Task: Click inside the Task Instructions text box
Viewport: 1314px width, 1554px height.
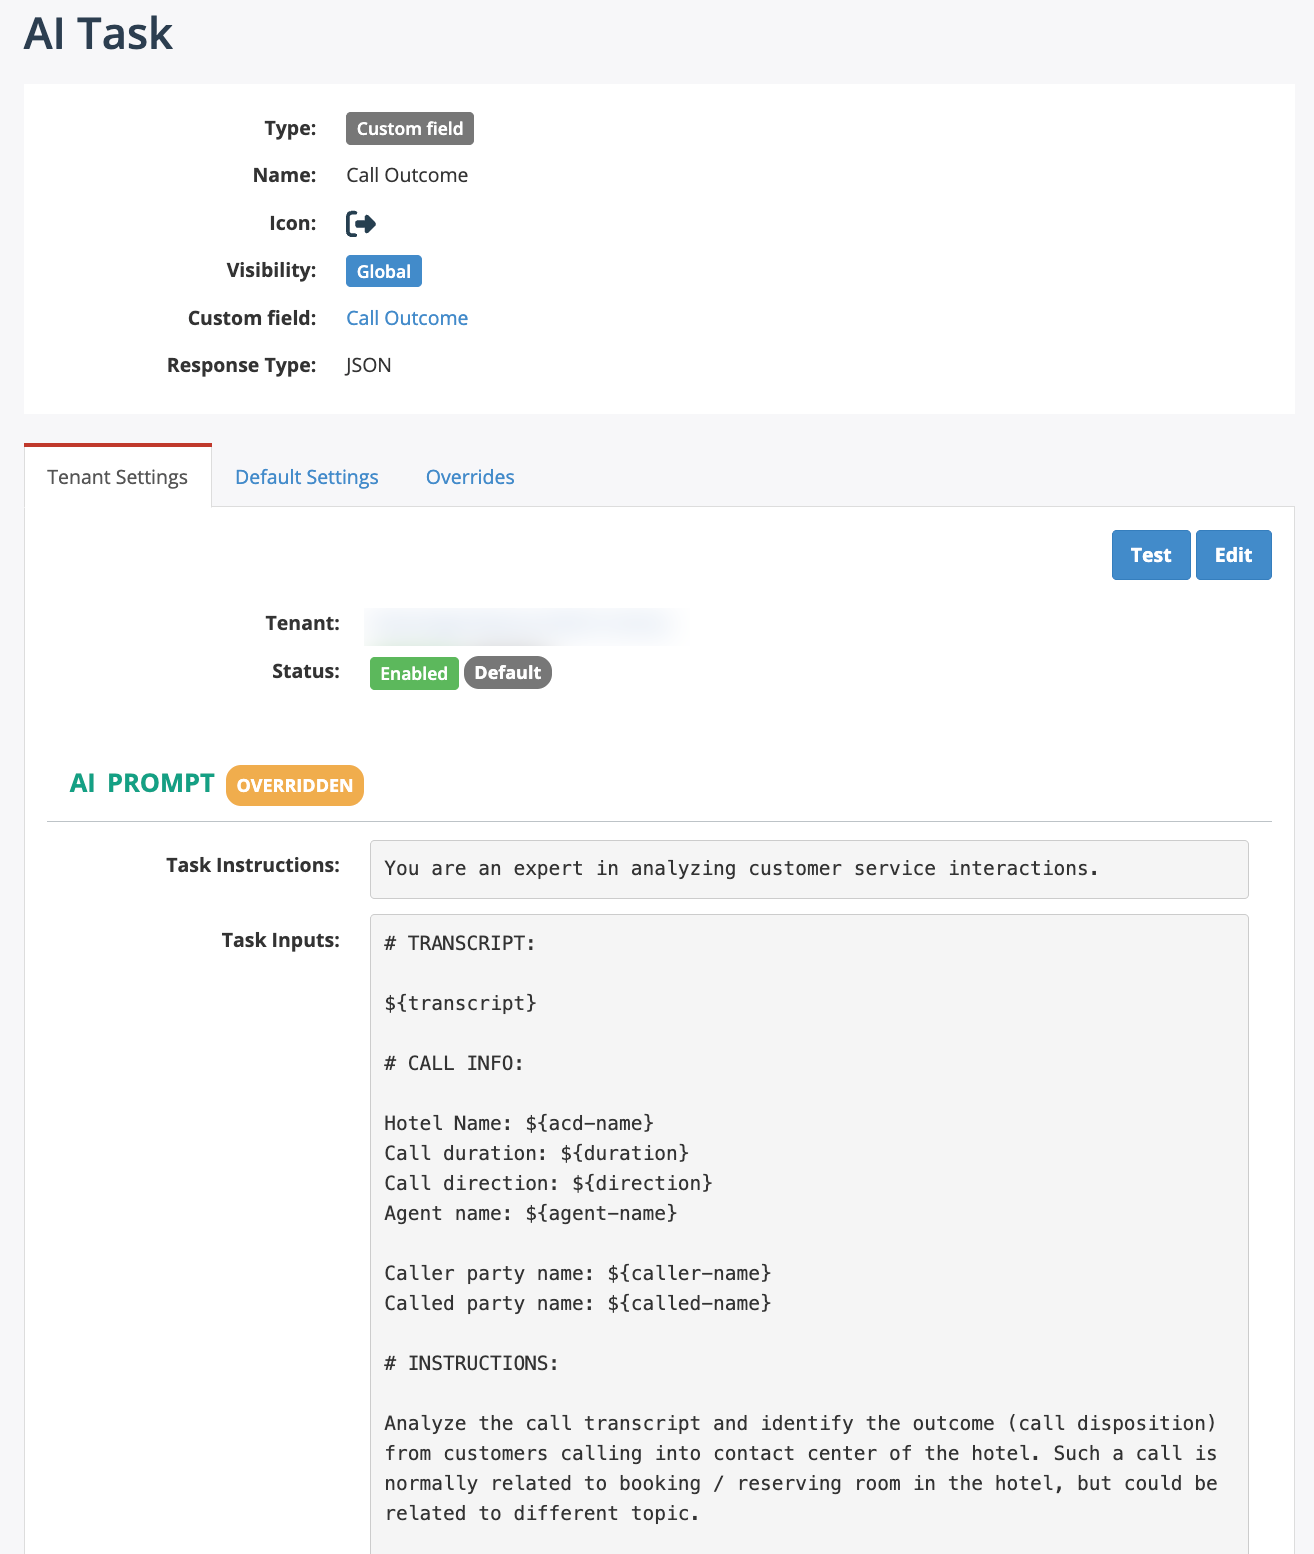Action: (x=808, y=869)
